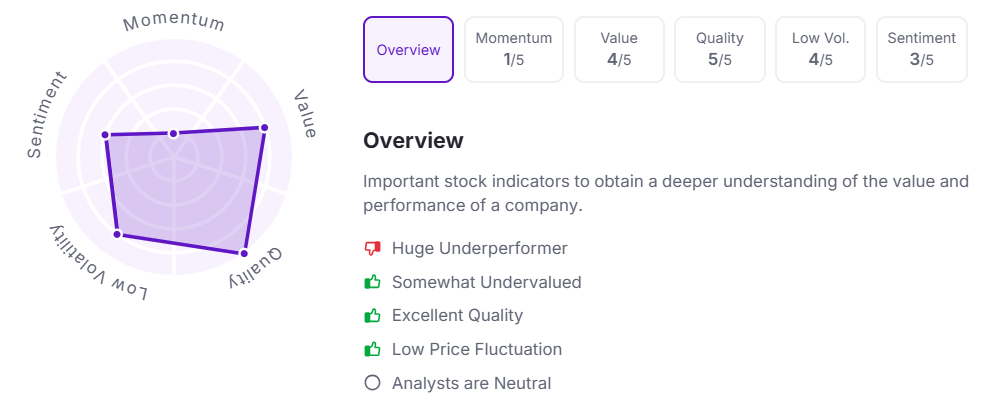
Task: Click the Sentiment axis label on chart
Action: coord(46,114)
